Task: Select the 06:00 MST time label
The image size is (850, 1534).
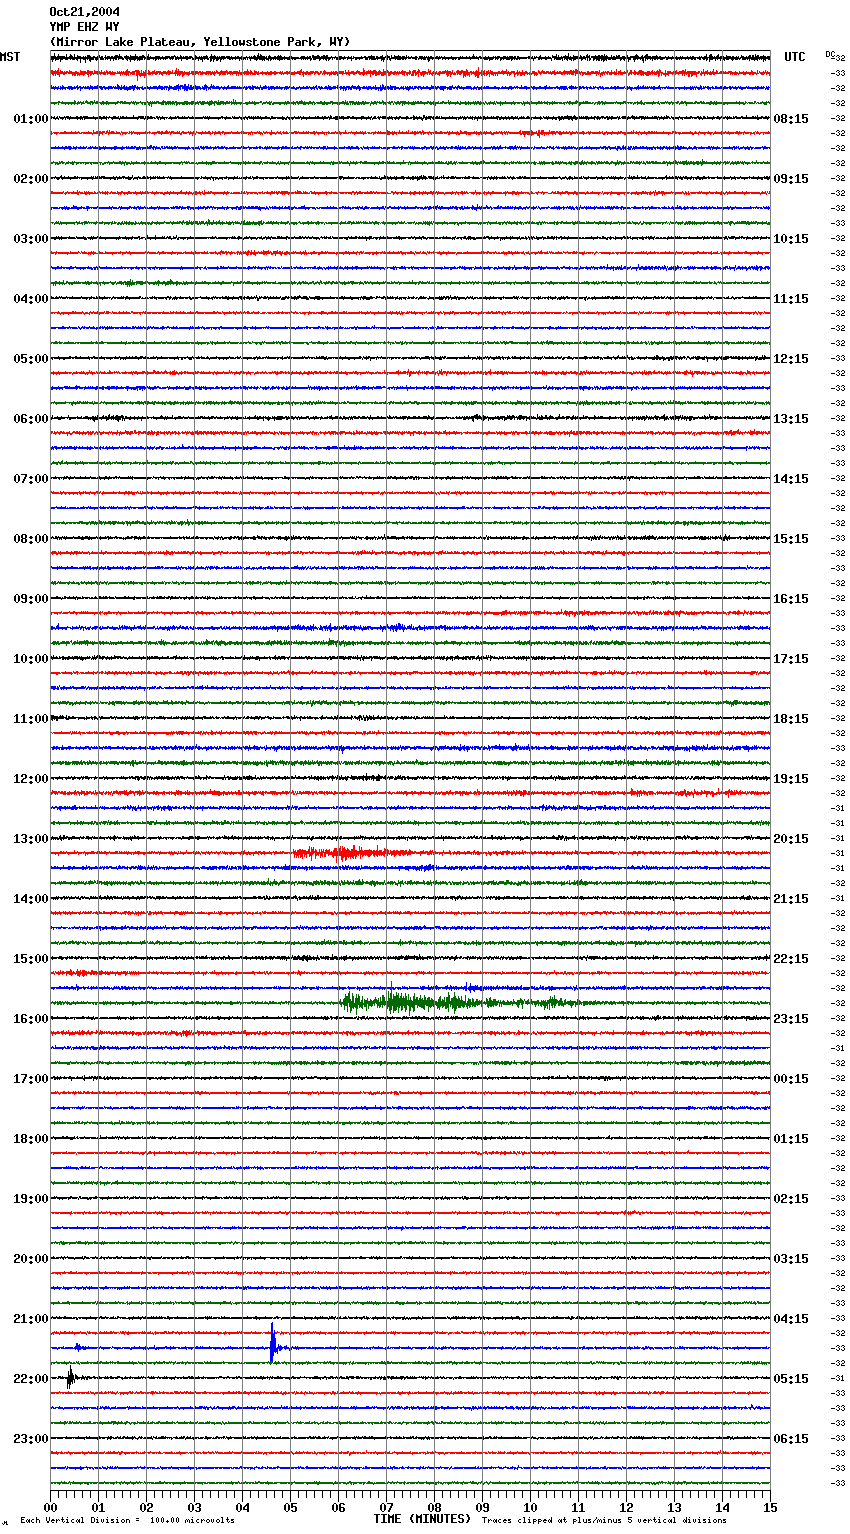Action: (x=31, y=419)
